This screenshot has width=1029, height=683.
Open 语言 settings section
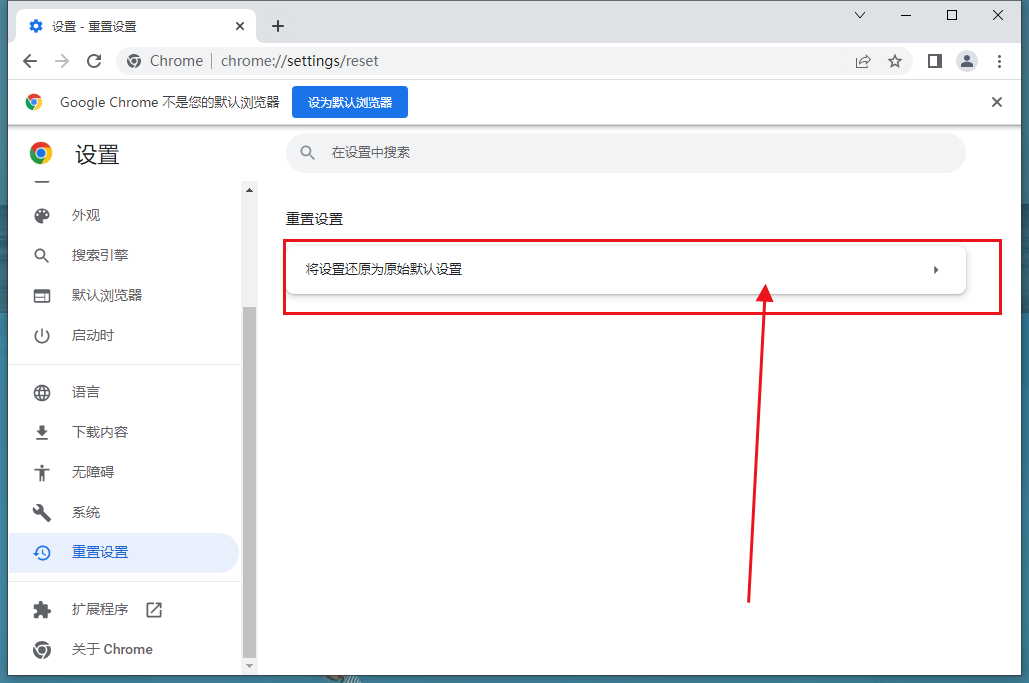123,392
